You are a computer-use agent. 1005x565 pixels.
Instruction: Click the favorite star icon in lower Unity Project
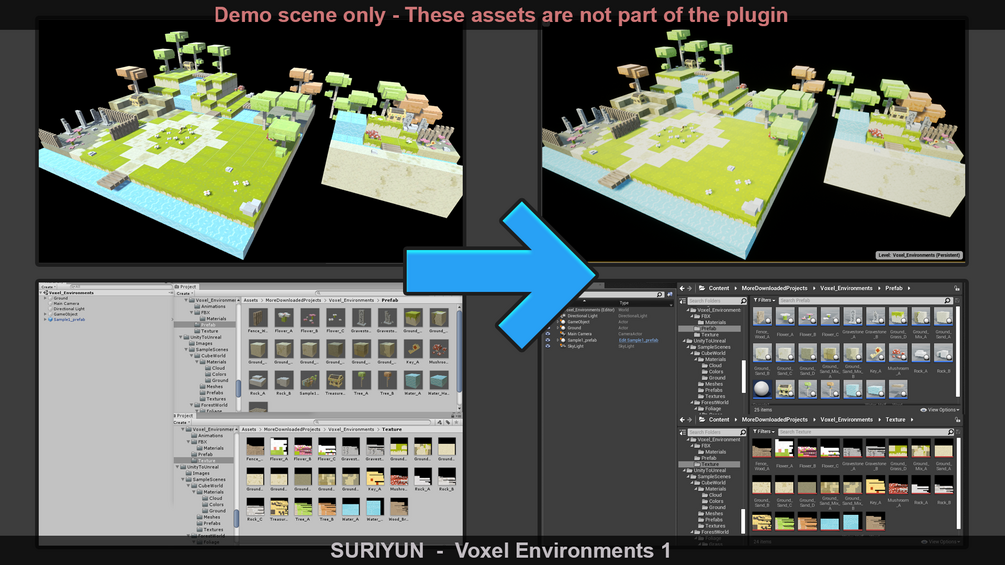[456, 422]
